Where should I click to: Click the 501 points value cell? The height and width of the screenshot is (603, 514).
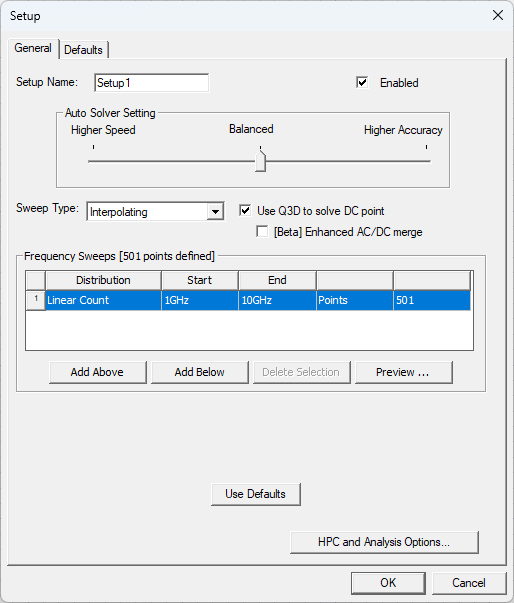point(432,300)
